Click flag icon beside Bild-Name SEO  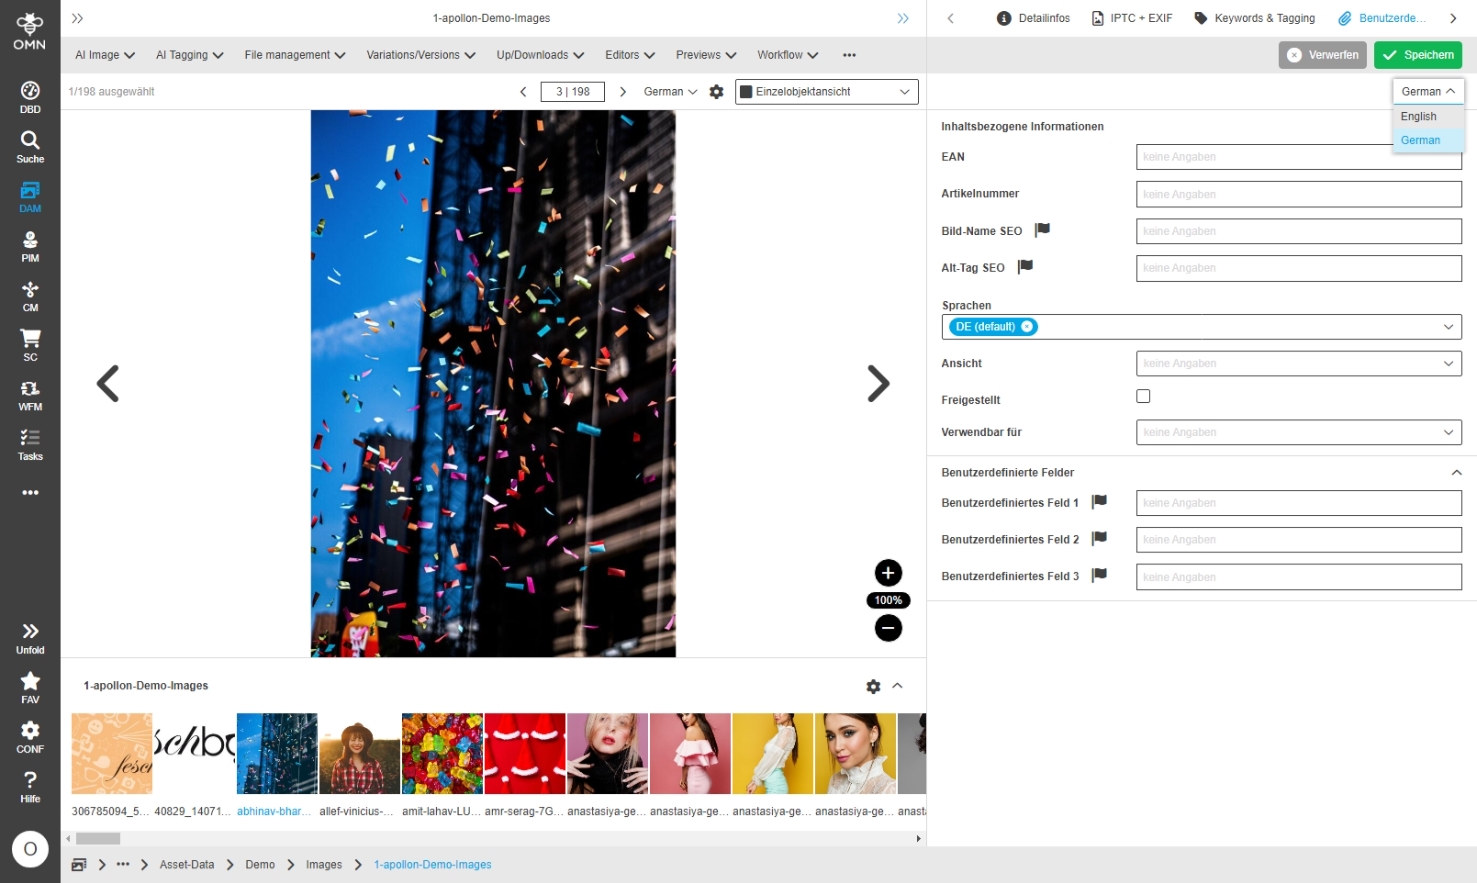[x=1042, y=230]
